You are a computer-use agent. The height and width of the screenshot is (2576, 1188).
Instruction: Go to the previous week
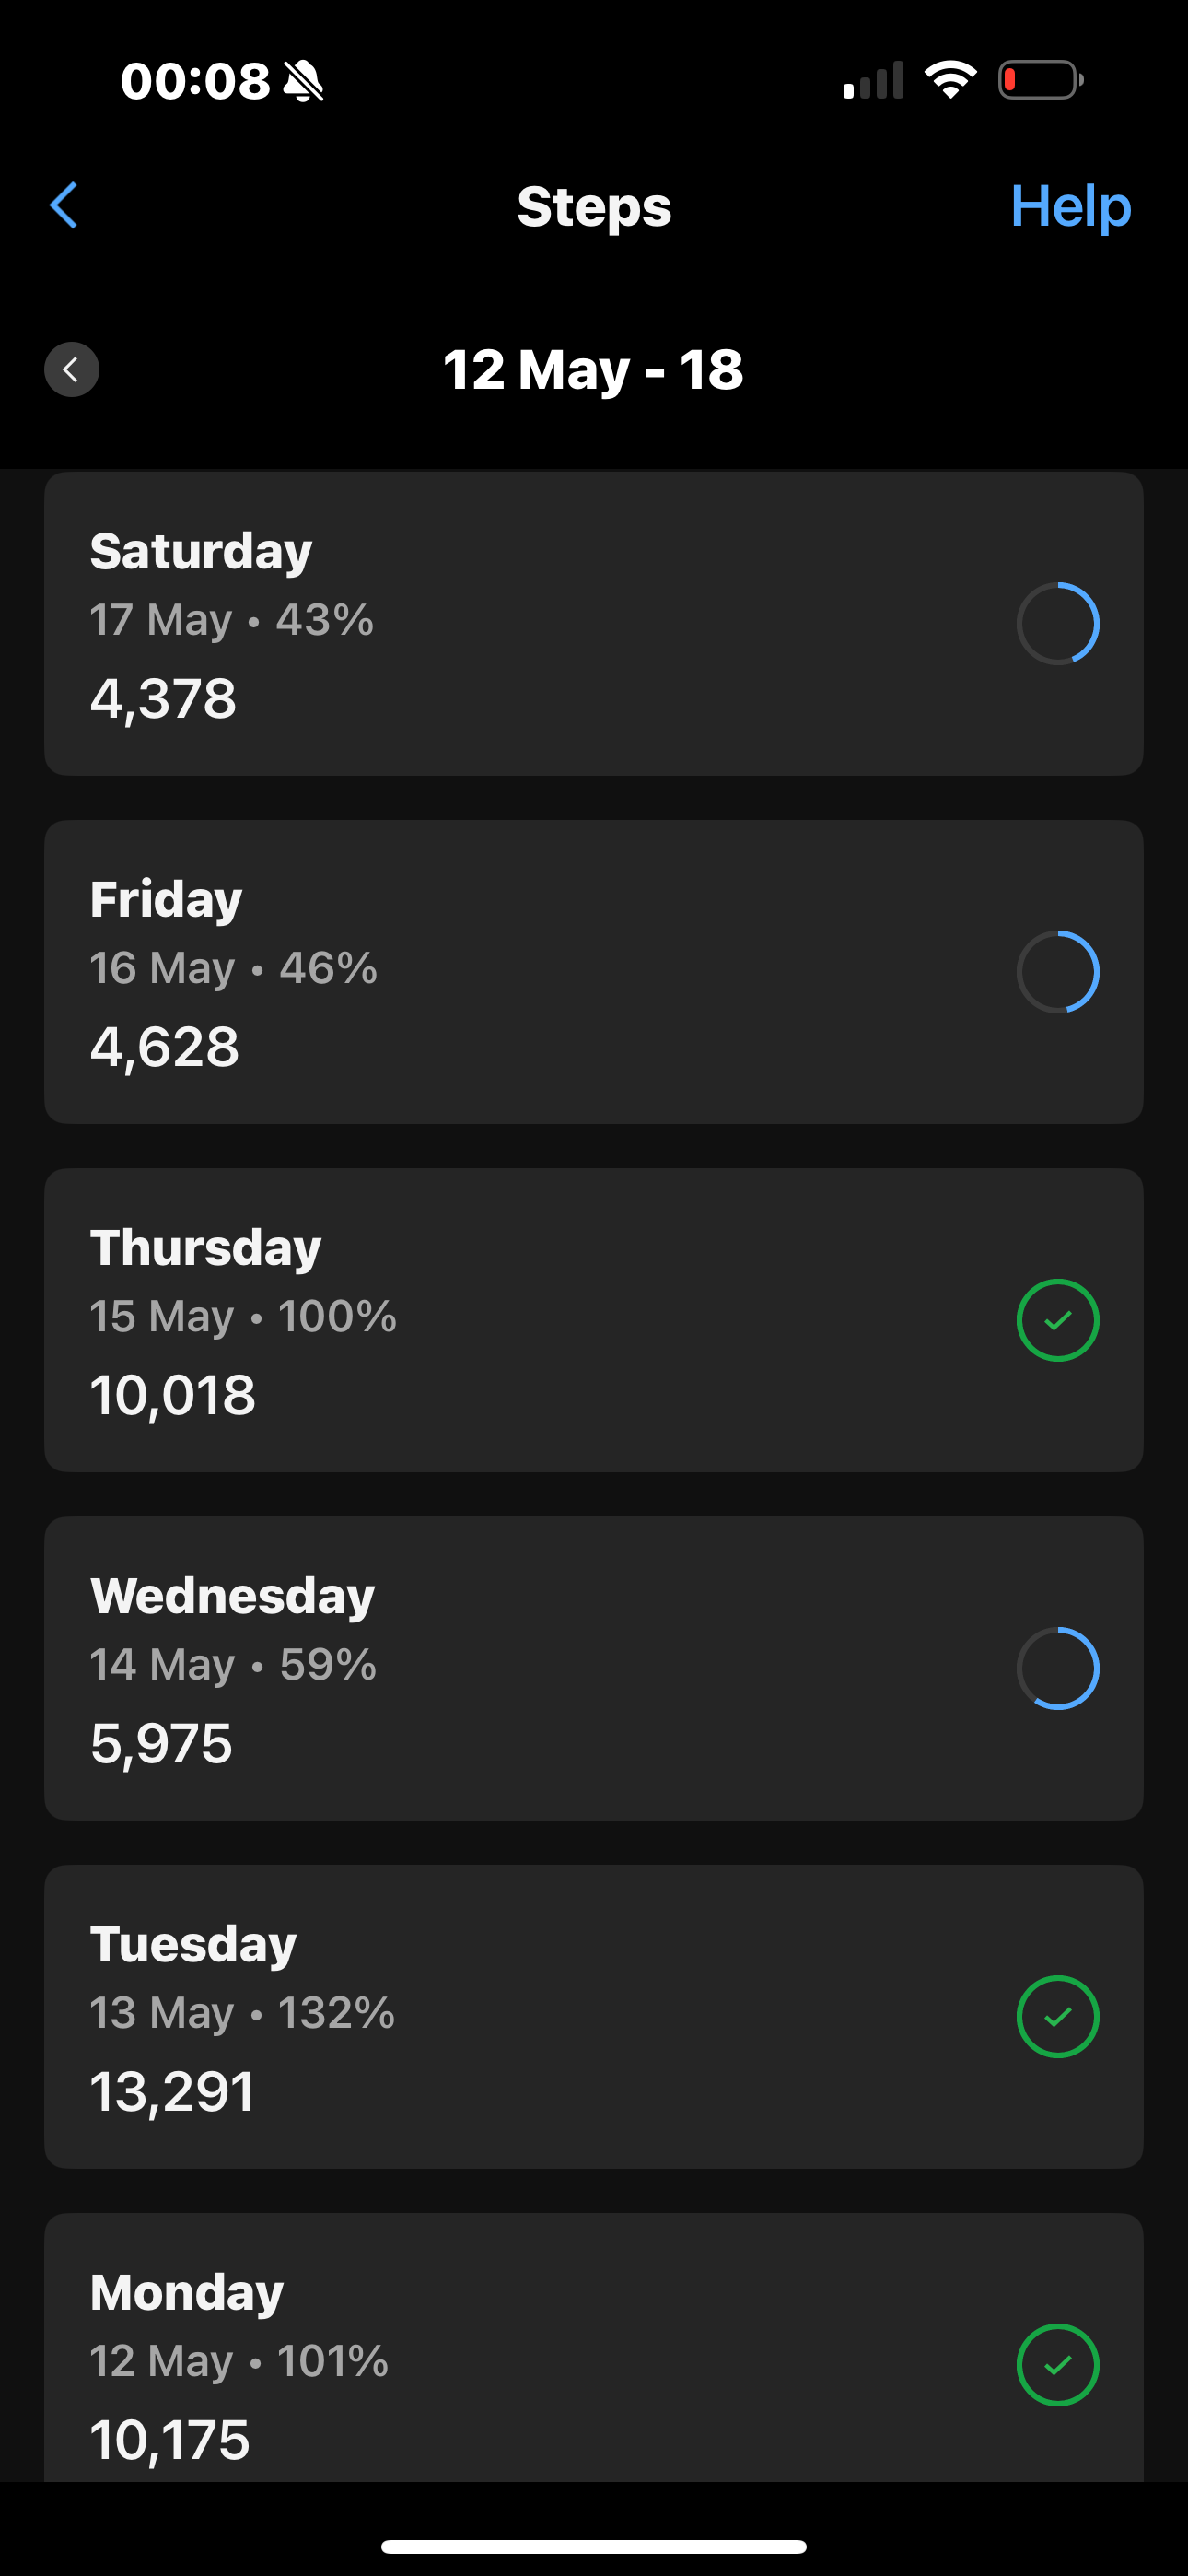[71, 370]
